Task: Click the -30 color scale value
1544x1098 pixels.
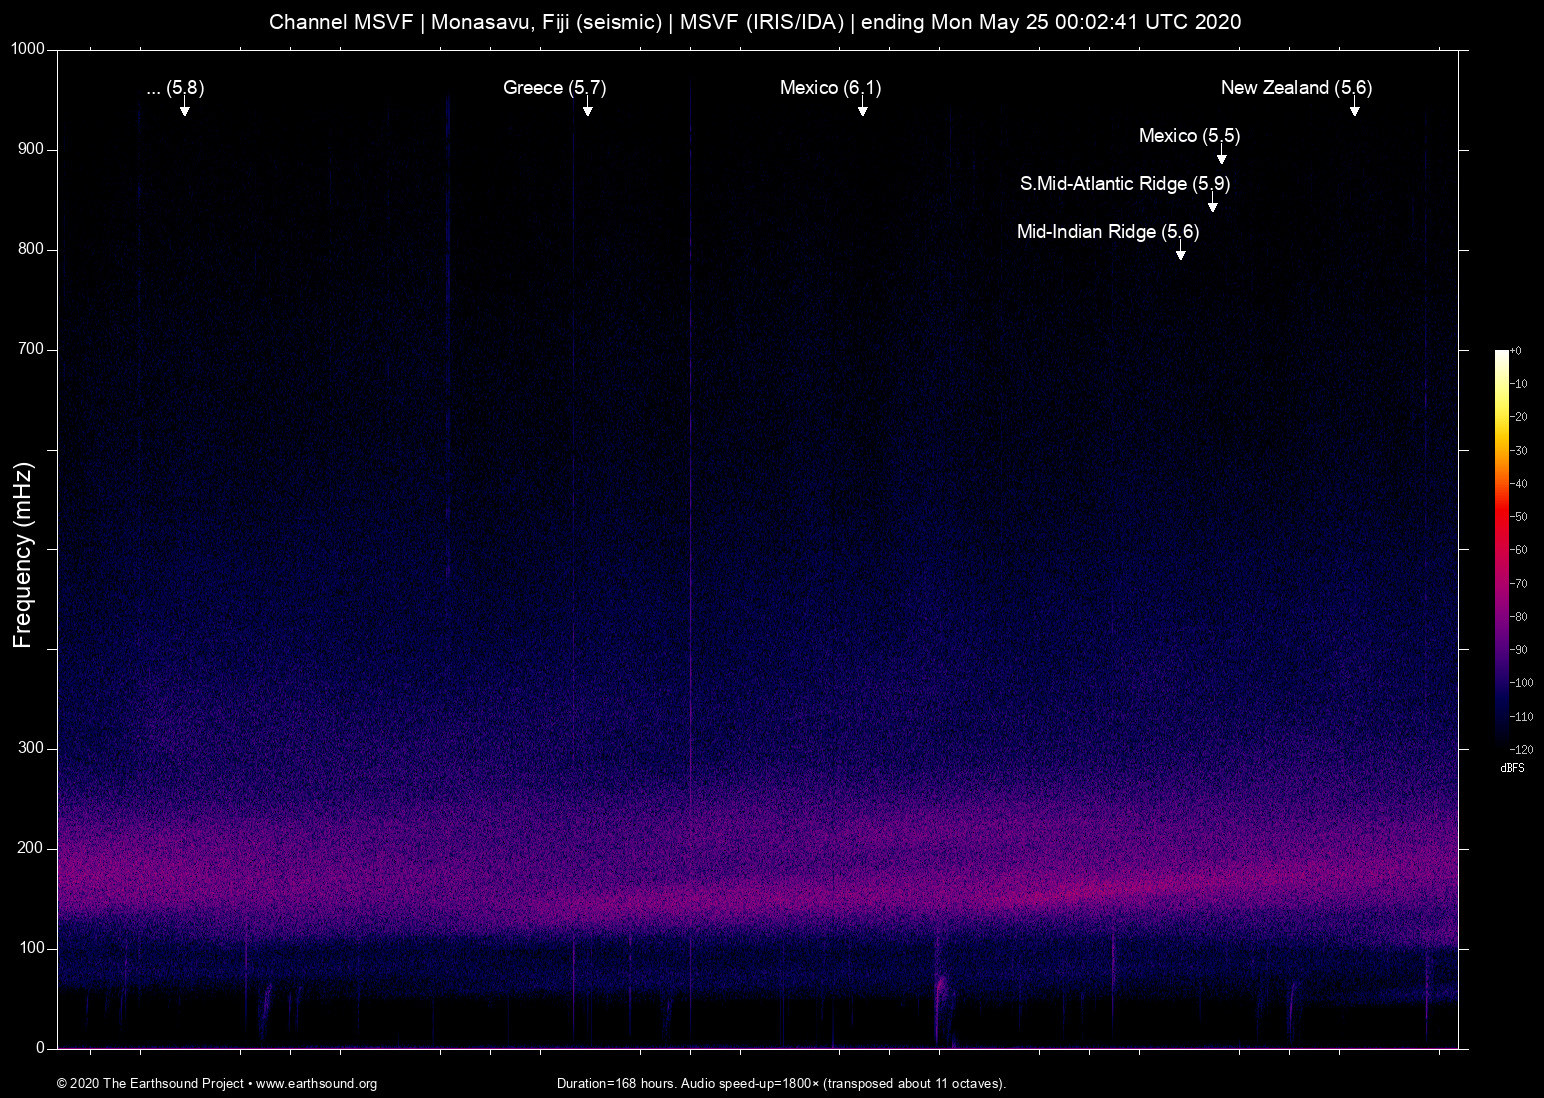Action: [1519, 451]
